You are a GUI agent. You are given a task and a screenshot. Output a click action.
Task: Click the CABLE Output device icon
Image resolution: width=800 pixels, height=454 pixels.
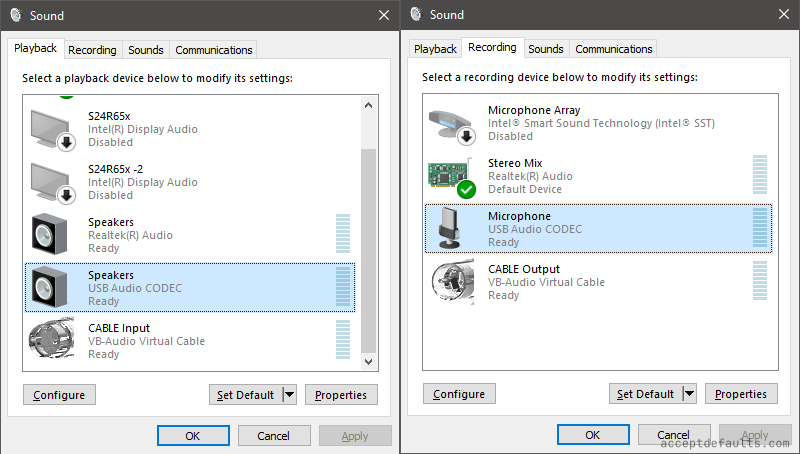(x=452, y=282)
